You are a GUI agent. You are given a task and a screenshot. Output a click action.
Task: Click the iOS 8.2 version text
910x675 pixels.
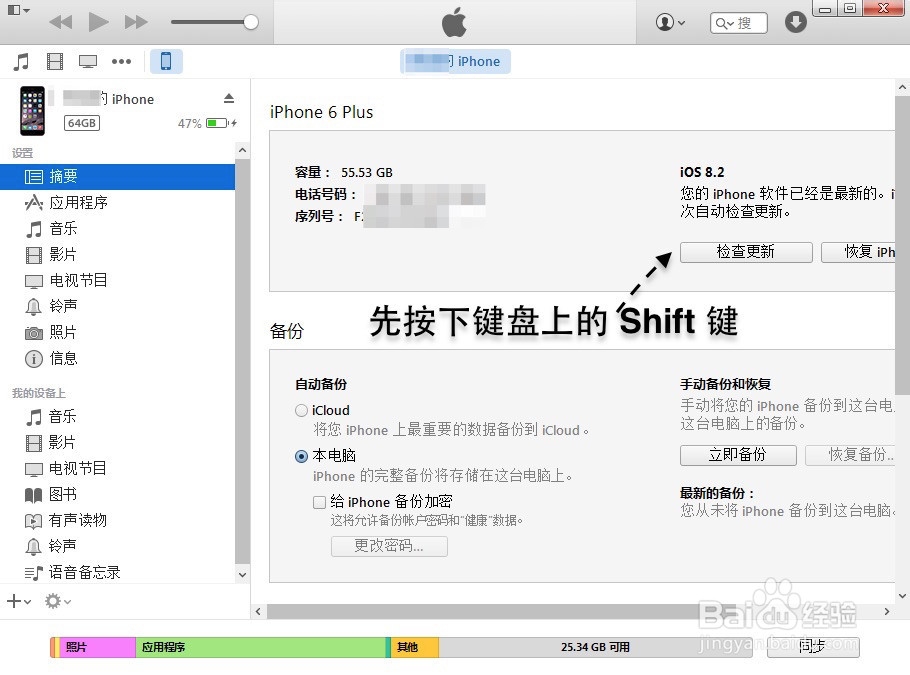[702, 172]
